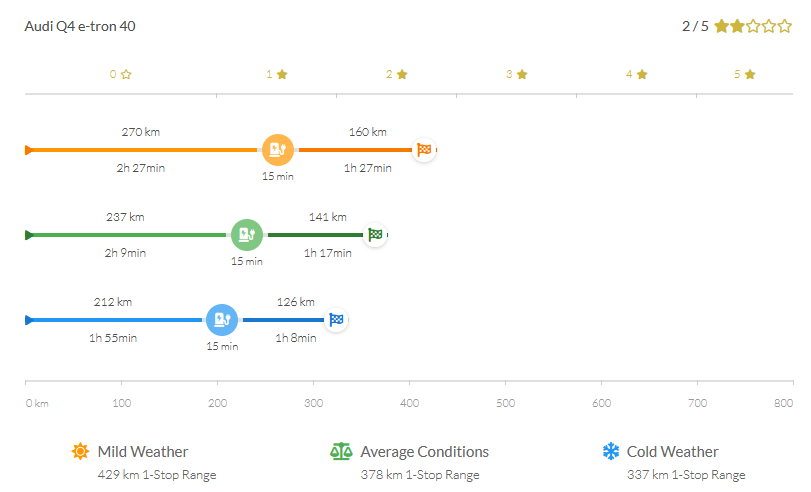The height and width of the screenshot is (492, 811).
Task: Click the Cold Weather label
Action: click(672, 452)
